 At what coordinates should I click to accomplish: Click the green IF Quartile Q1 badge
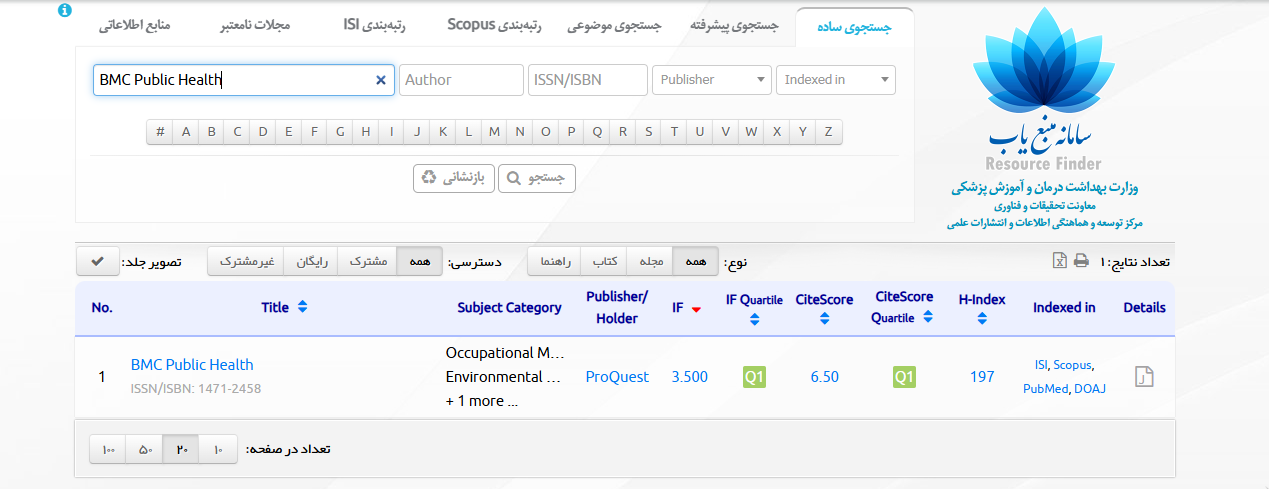(x=754, y=377)
